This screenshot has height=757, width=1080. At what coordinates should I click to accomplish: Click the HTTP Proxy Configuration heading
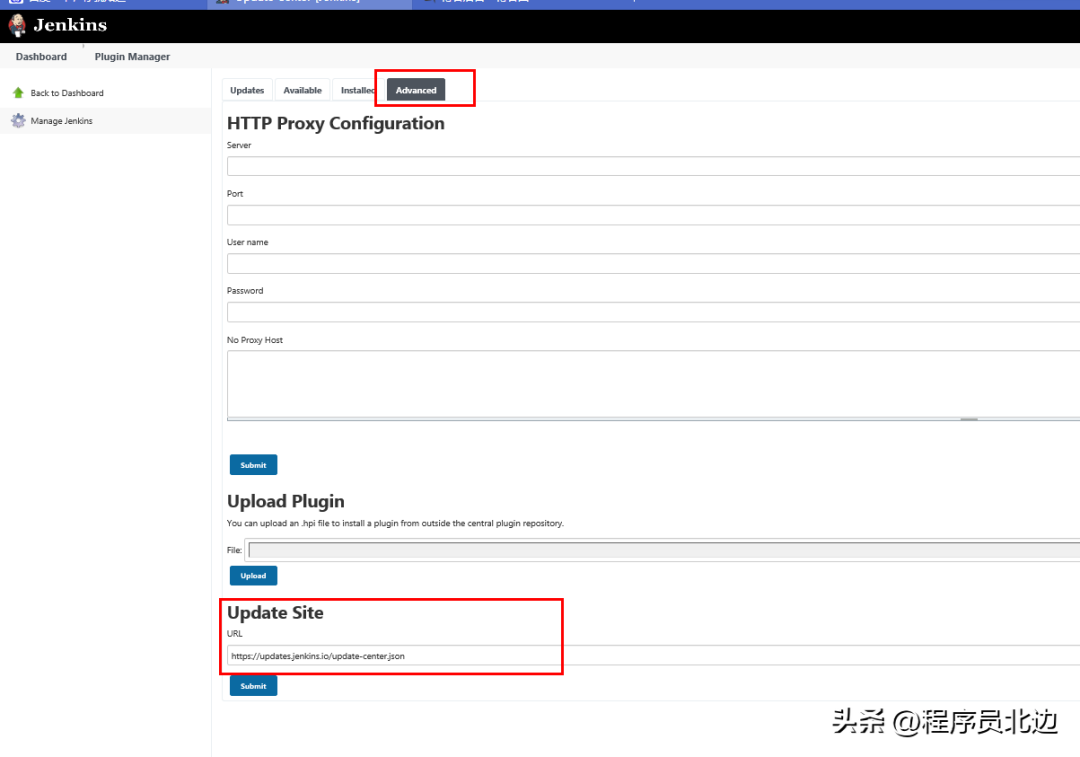click(335, 123)
